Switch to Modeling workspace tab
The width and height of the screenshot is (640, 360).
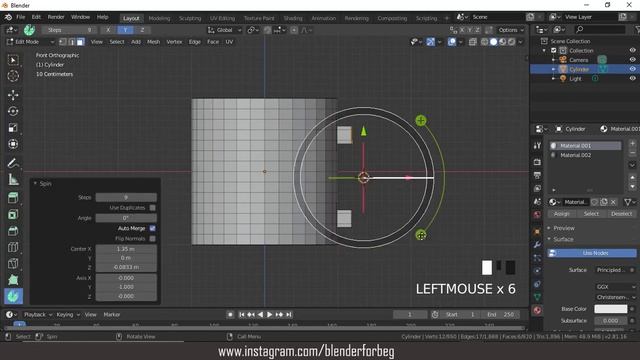coord(159,18)
